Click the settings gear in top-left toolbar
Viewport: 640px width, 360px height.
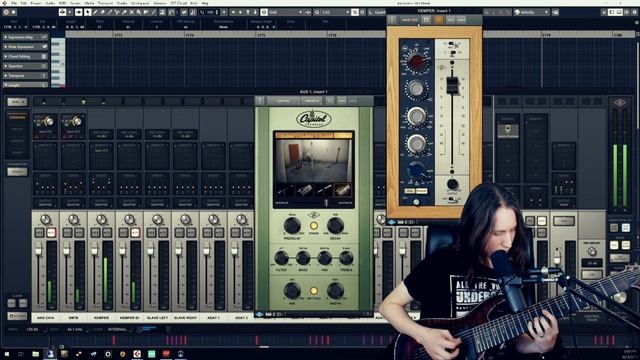6,12
